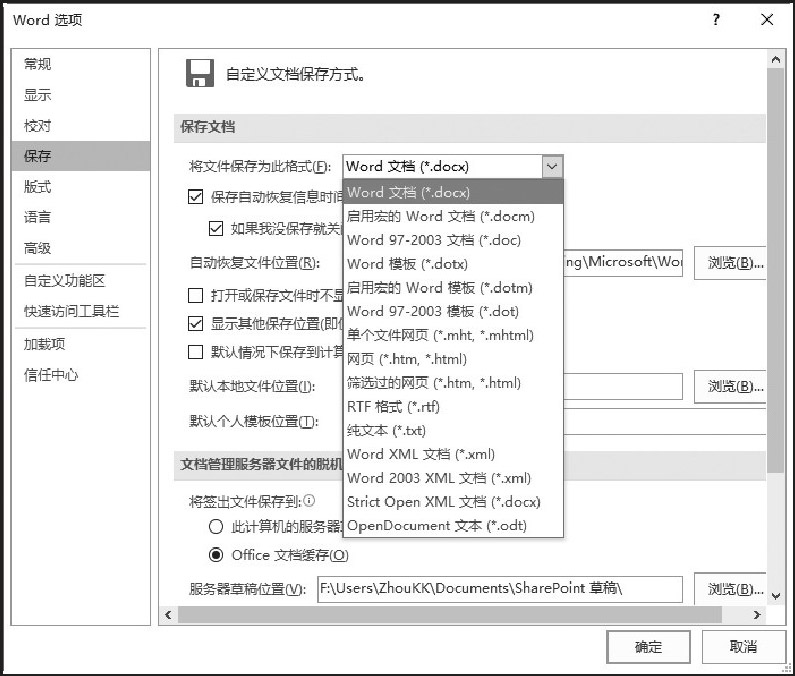795x676 pixels.
Task: Choose 启用宏的 Word 模板 (*.dotm)
Action: [453, 288]
